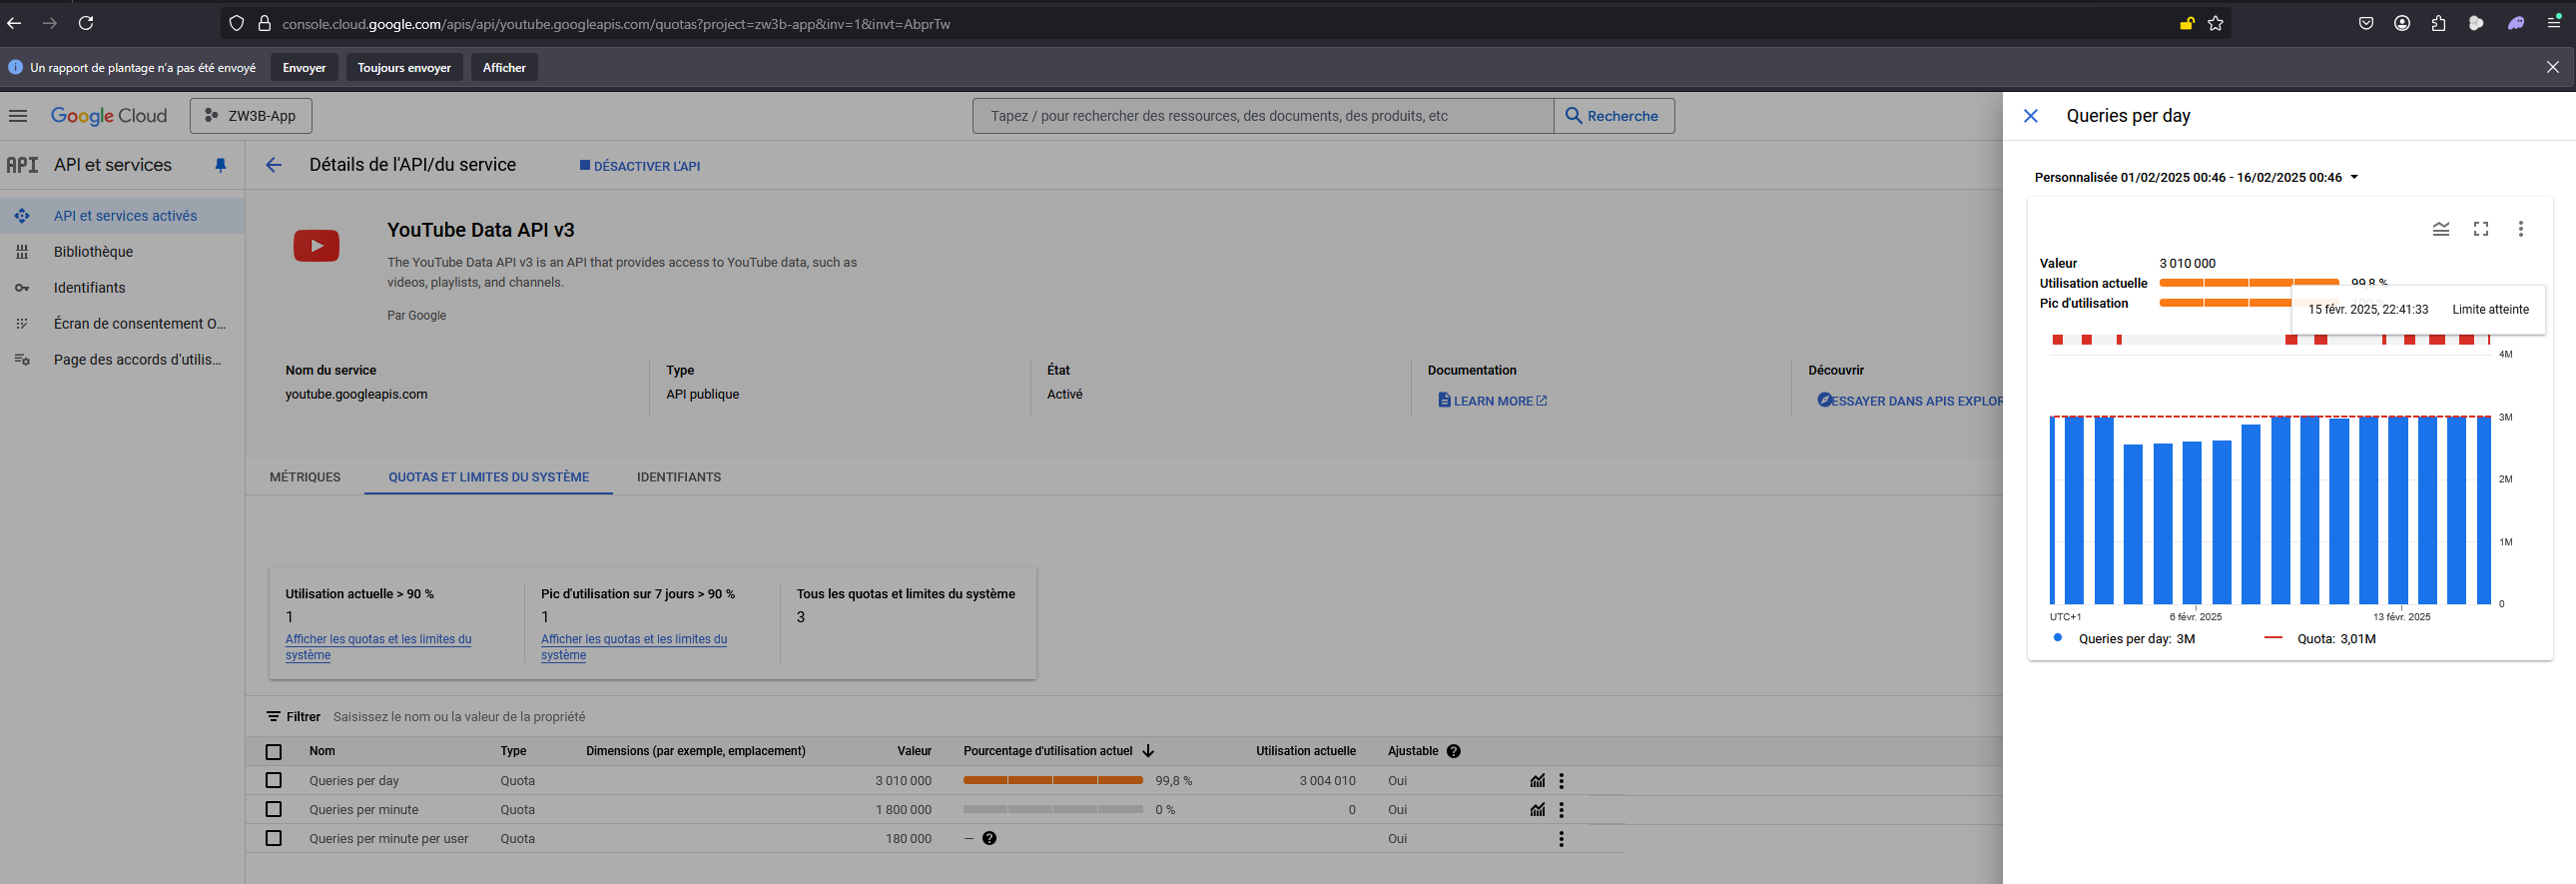Screen dimensions: 2576x884
Task: Click the 3 004 010 utilisation actuelle value
Action: 1327,781
